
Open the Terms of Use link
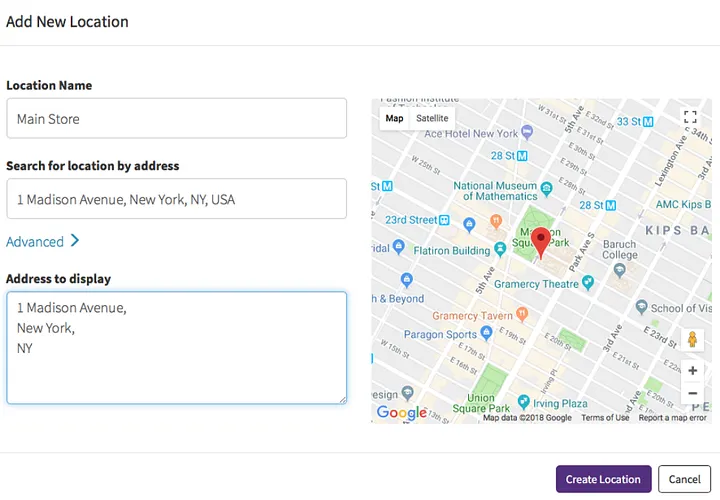[605, 417]
